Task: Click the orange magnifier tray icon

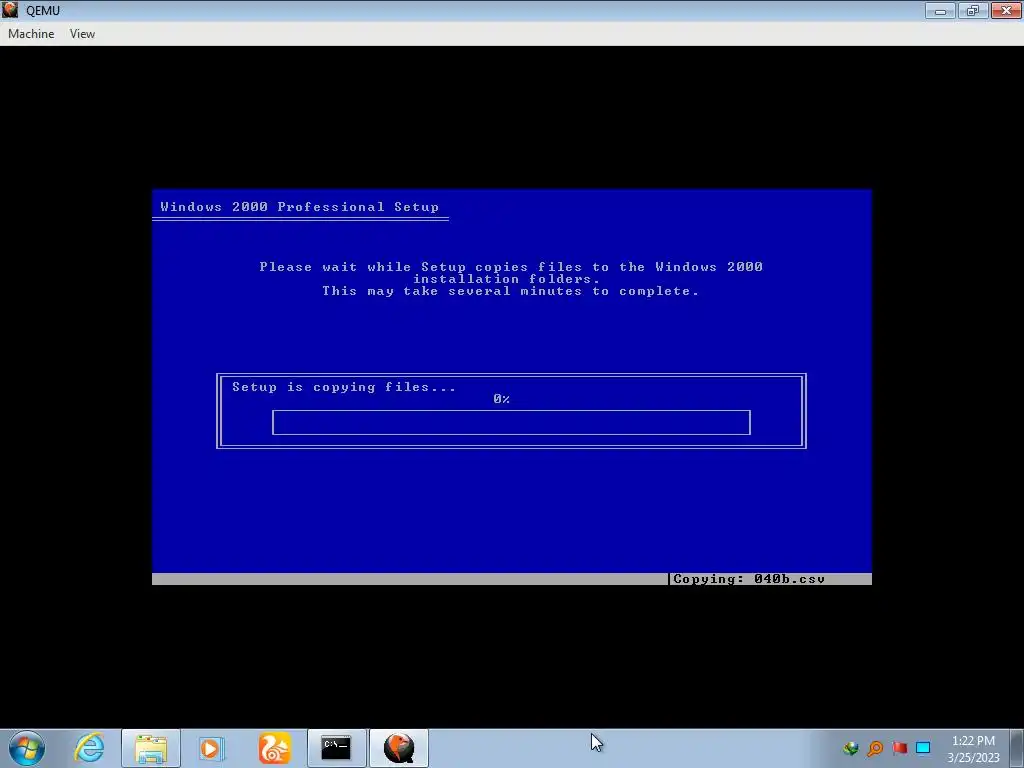Action: tap(875, 748)
